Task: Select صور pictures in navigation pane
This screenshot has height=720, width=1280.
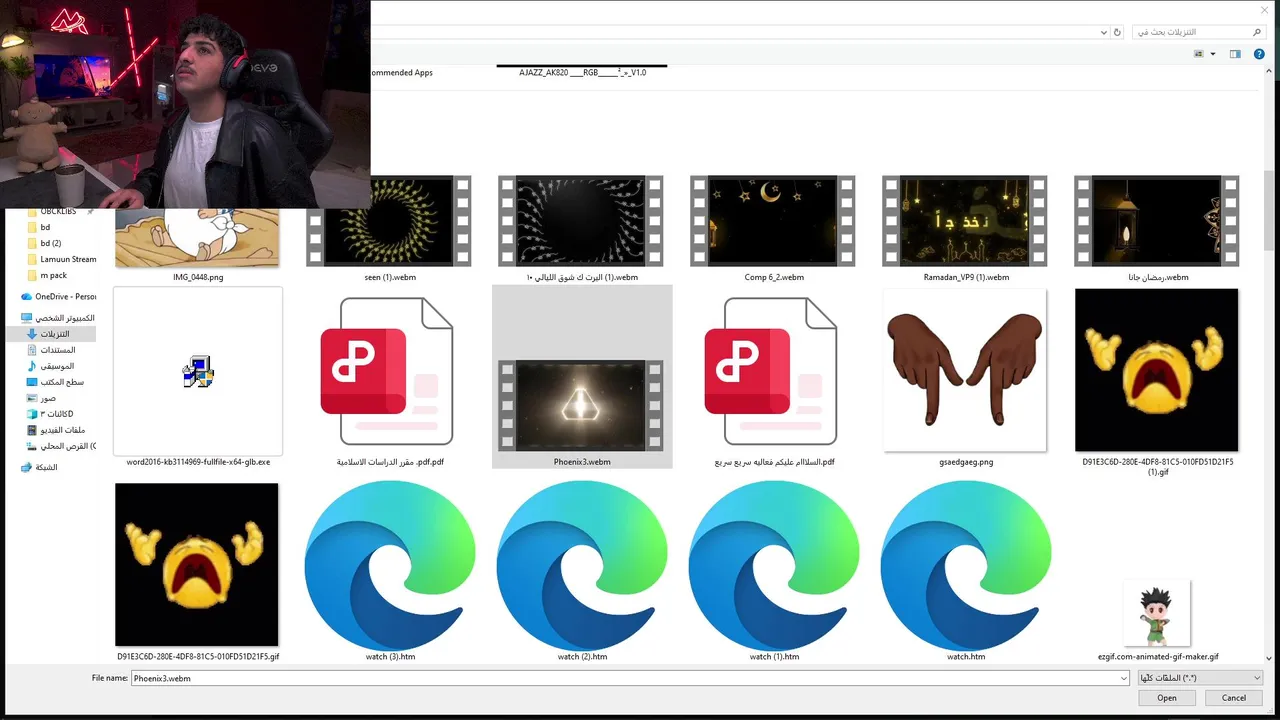Action: (x=41, y=398)
